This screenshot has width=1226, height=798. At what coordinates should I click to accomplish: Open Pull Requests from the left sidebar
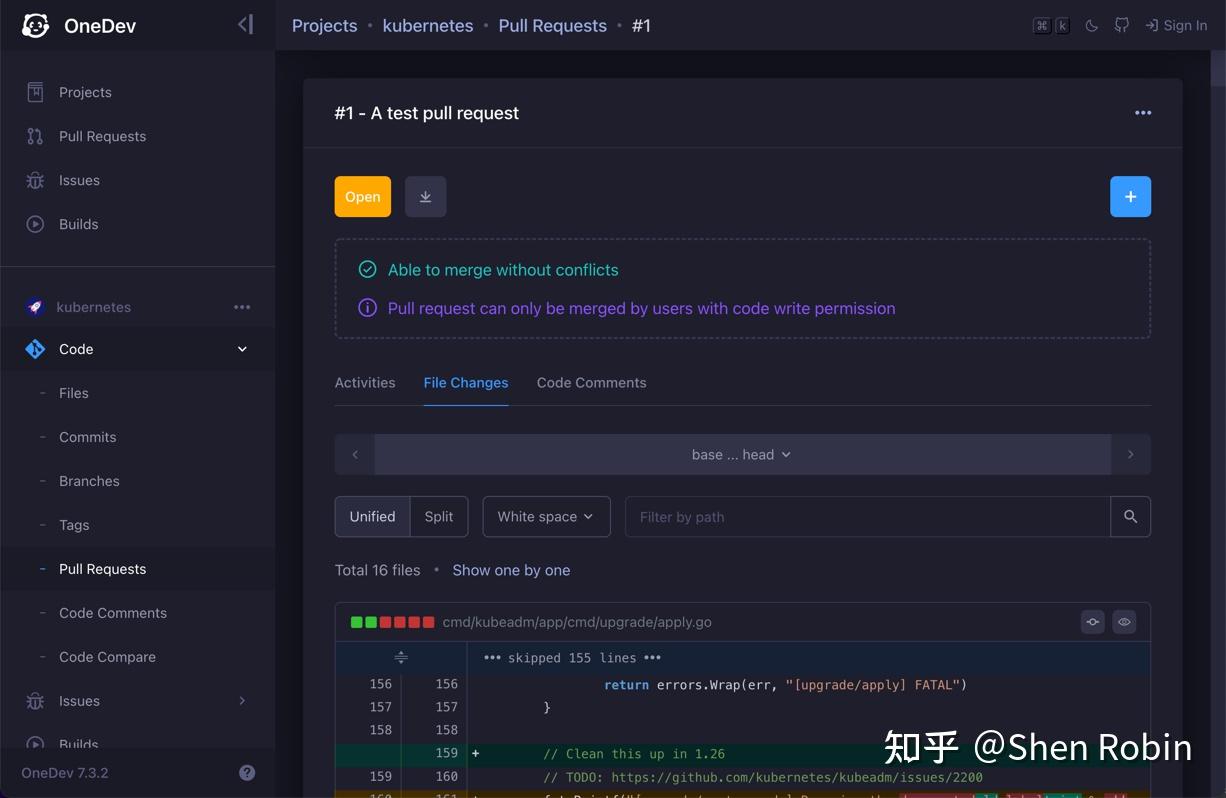coord(102,136)
